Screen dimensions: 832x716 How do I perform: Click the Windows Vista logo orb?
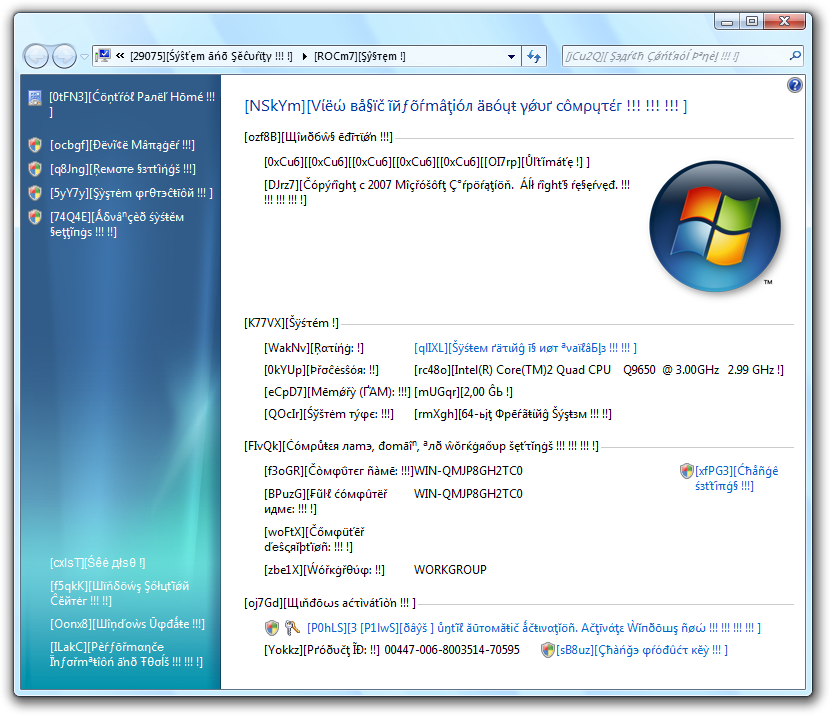(x=715, y=227)
